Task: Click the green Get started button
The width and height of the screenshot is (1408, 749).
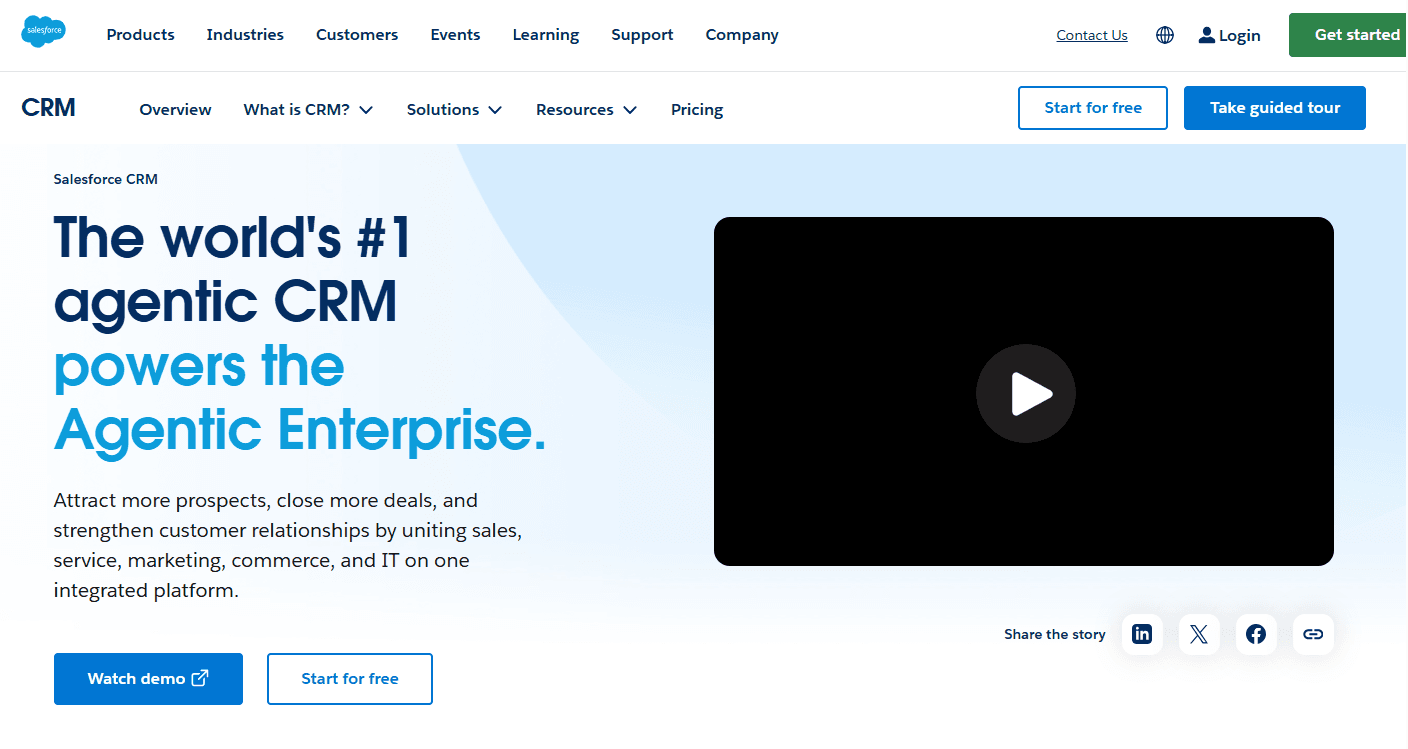Action: click(1349, 35)
